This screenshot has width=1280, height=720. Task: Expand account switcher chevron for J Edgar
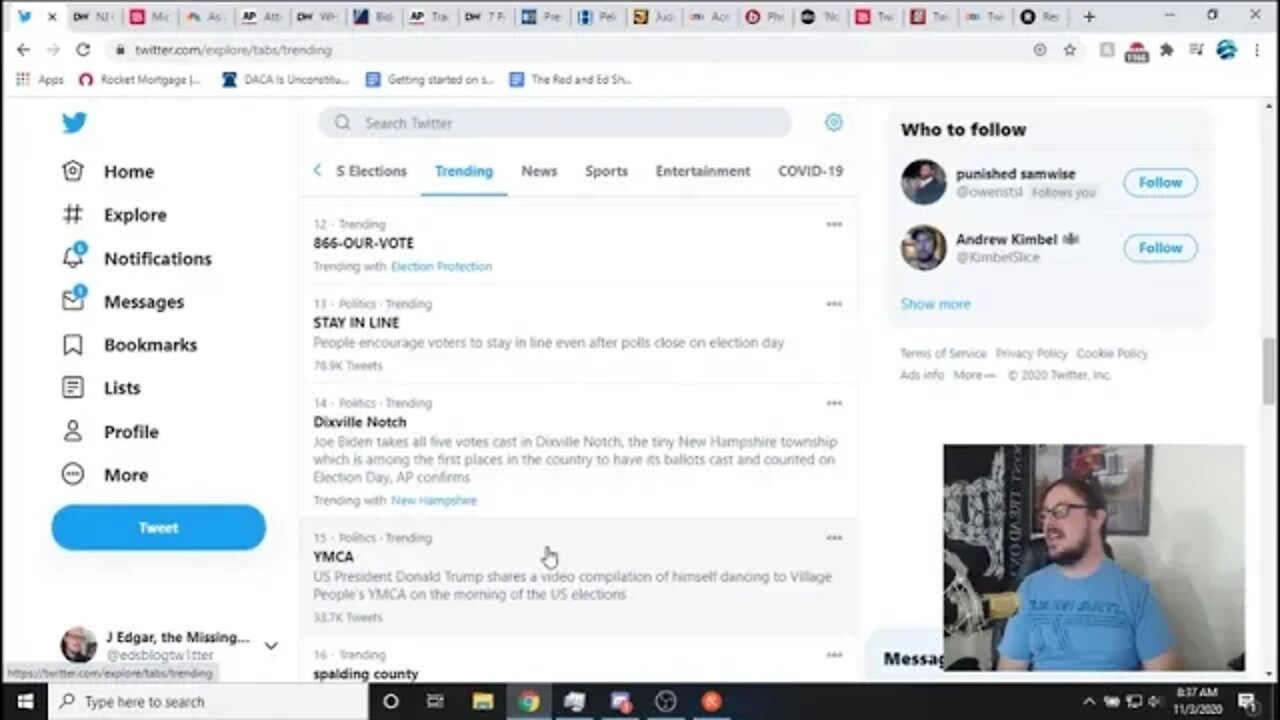(x=270, y=646)
